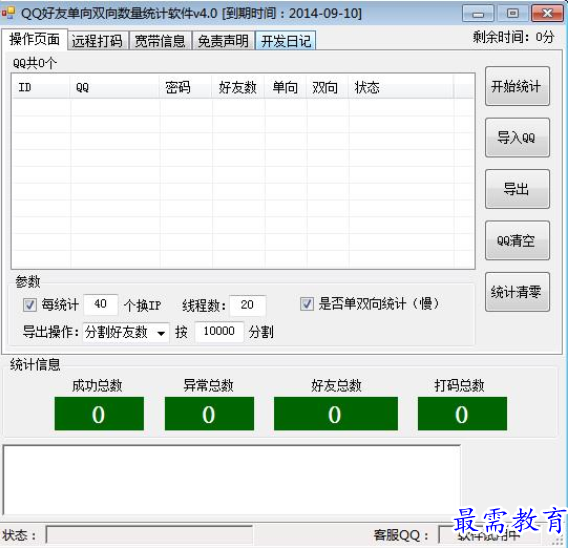Click the 单向 column header
Image resolution: width=575 pixels, height=552 pixels.
[x=286, y=88]
